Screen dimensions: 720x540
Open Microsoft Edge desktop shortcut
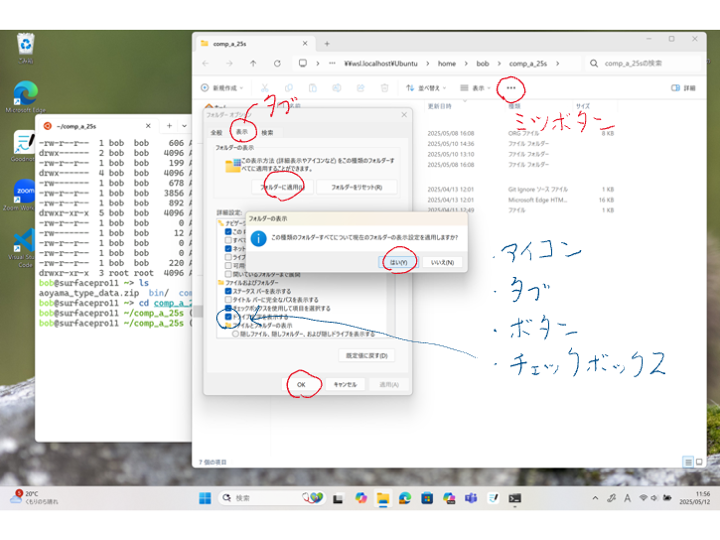[25, 96]
